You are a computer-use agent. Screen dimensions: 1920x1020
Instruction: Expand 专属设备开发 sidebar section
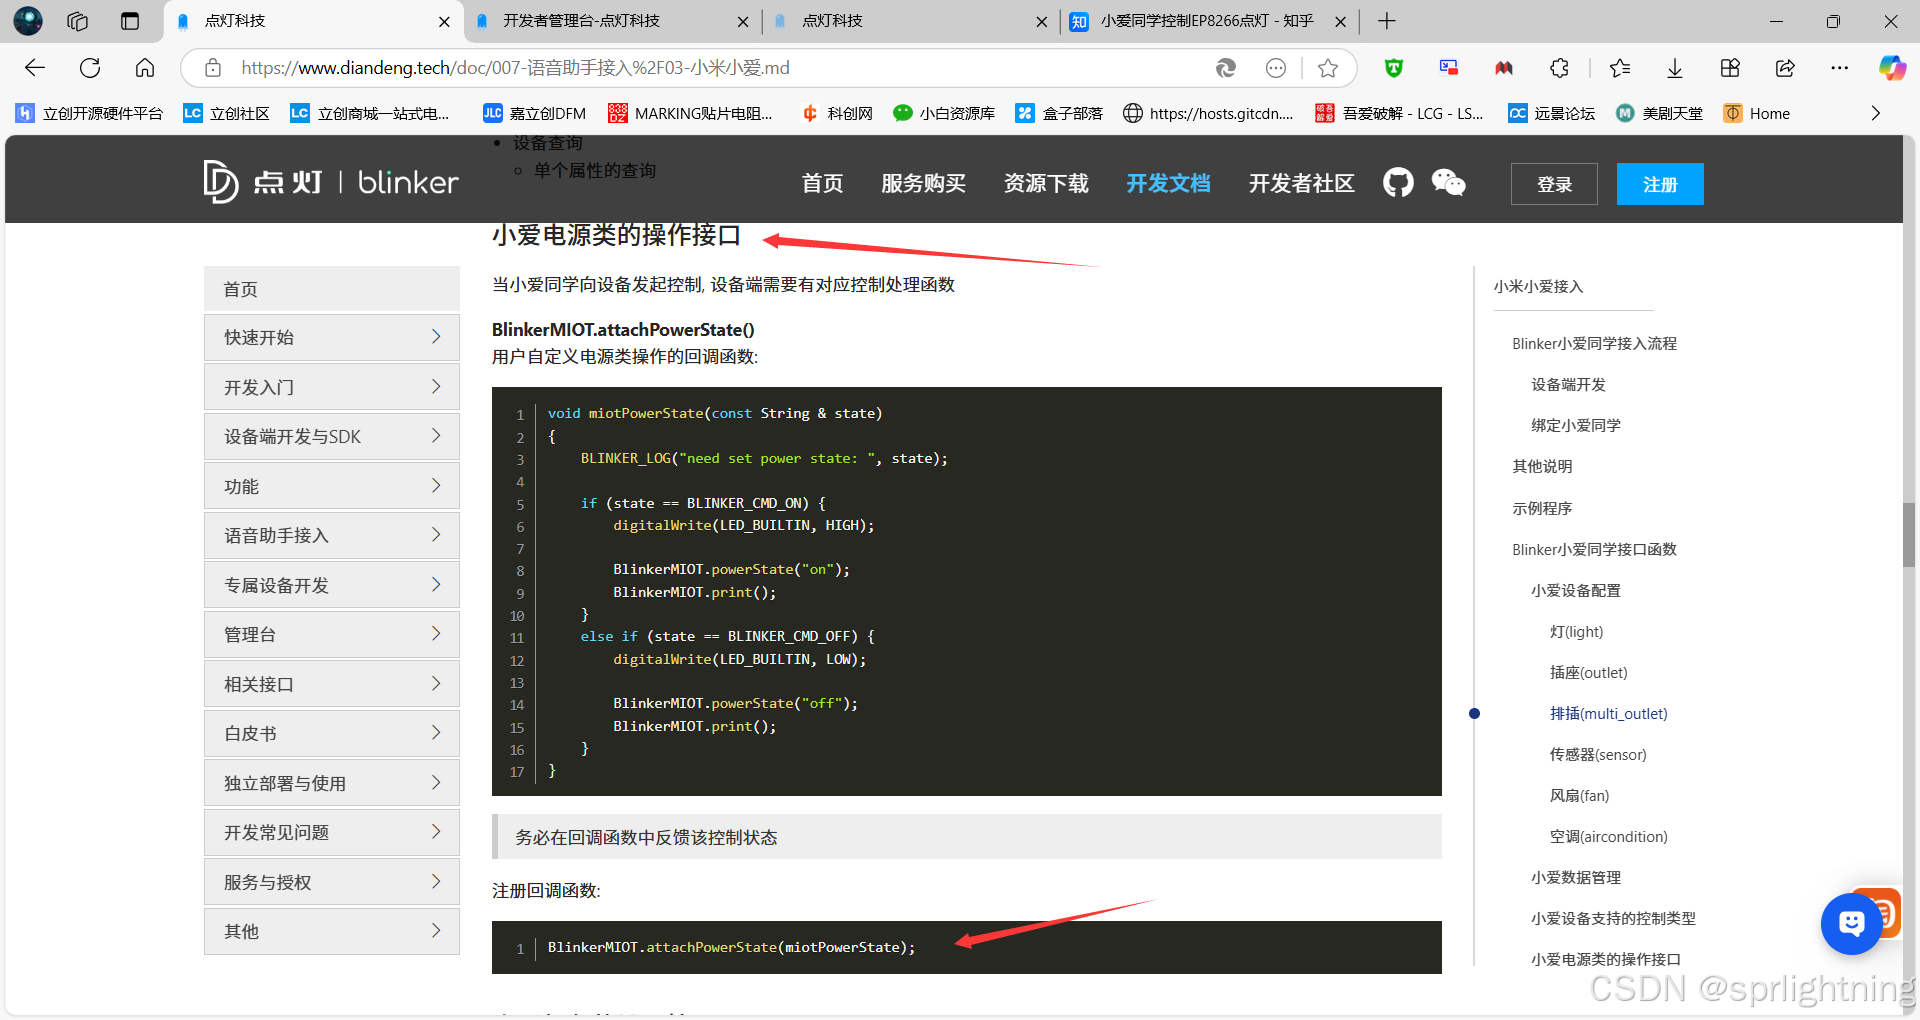[332, 585]
